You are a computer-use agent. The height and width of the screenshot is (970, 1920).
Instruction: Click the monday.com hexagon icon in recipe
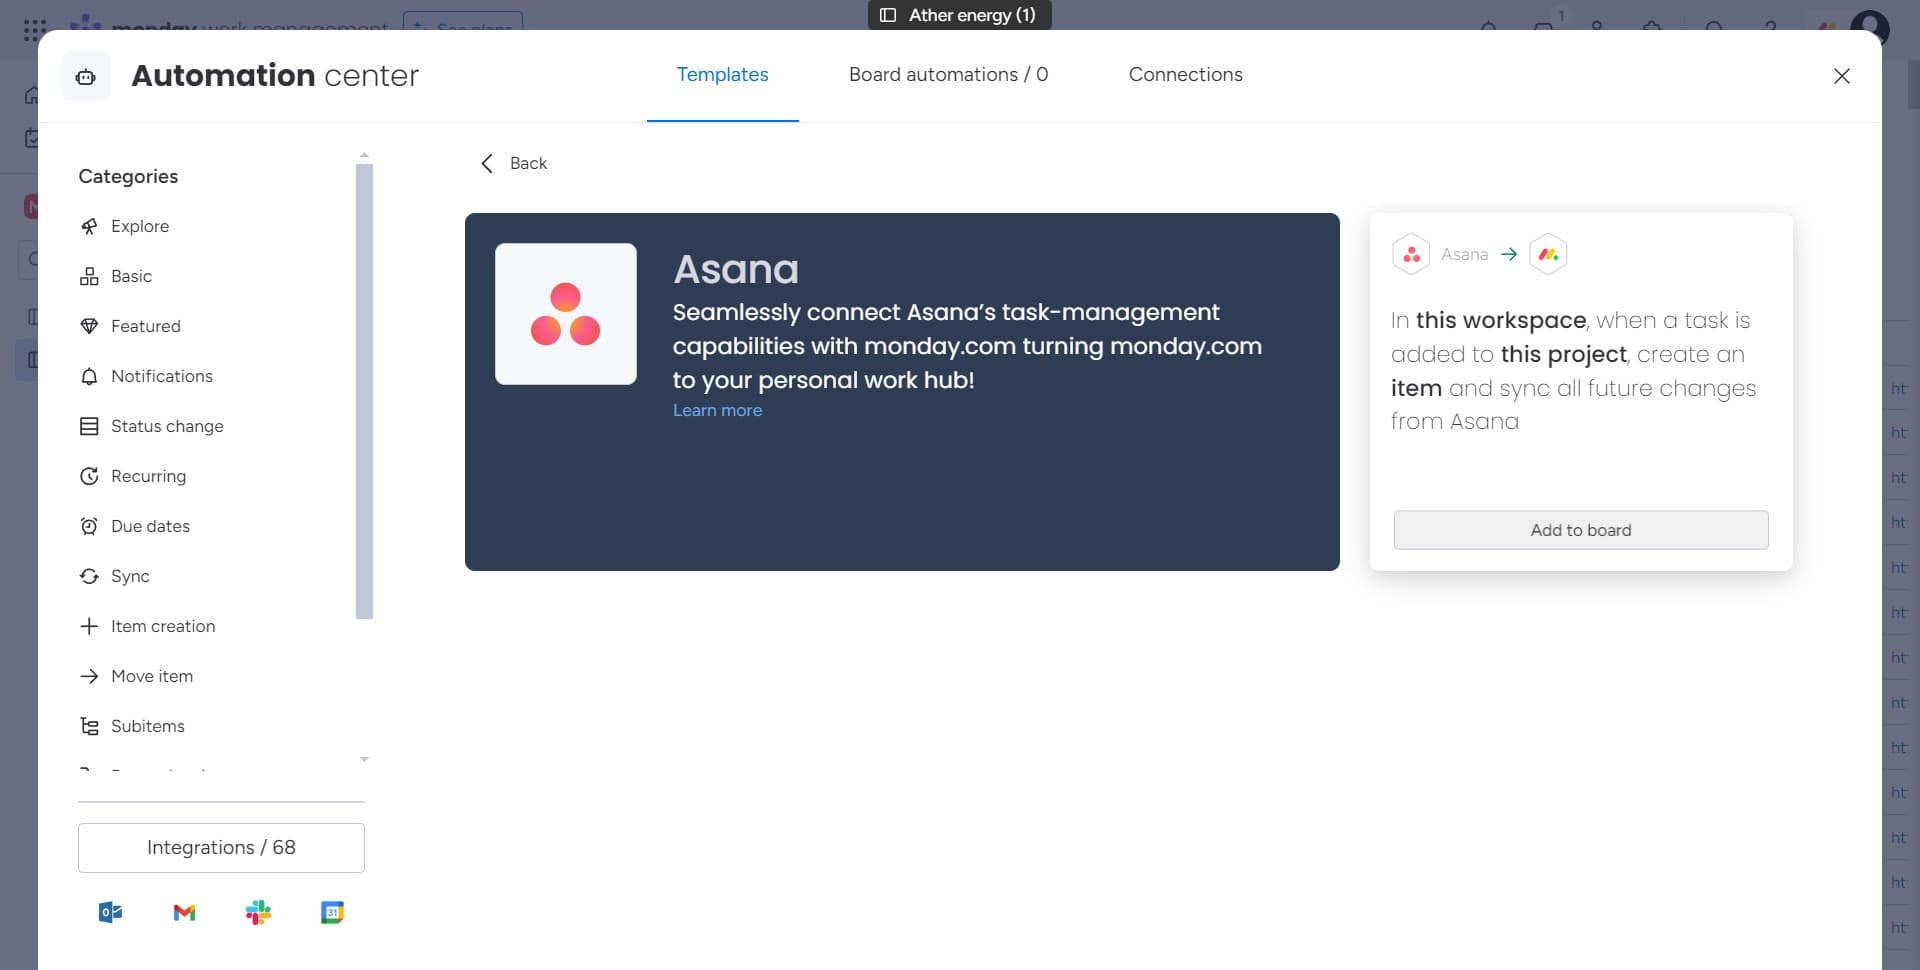(1548, 254)
